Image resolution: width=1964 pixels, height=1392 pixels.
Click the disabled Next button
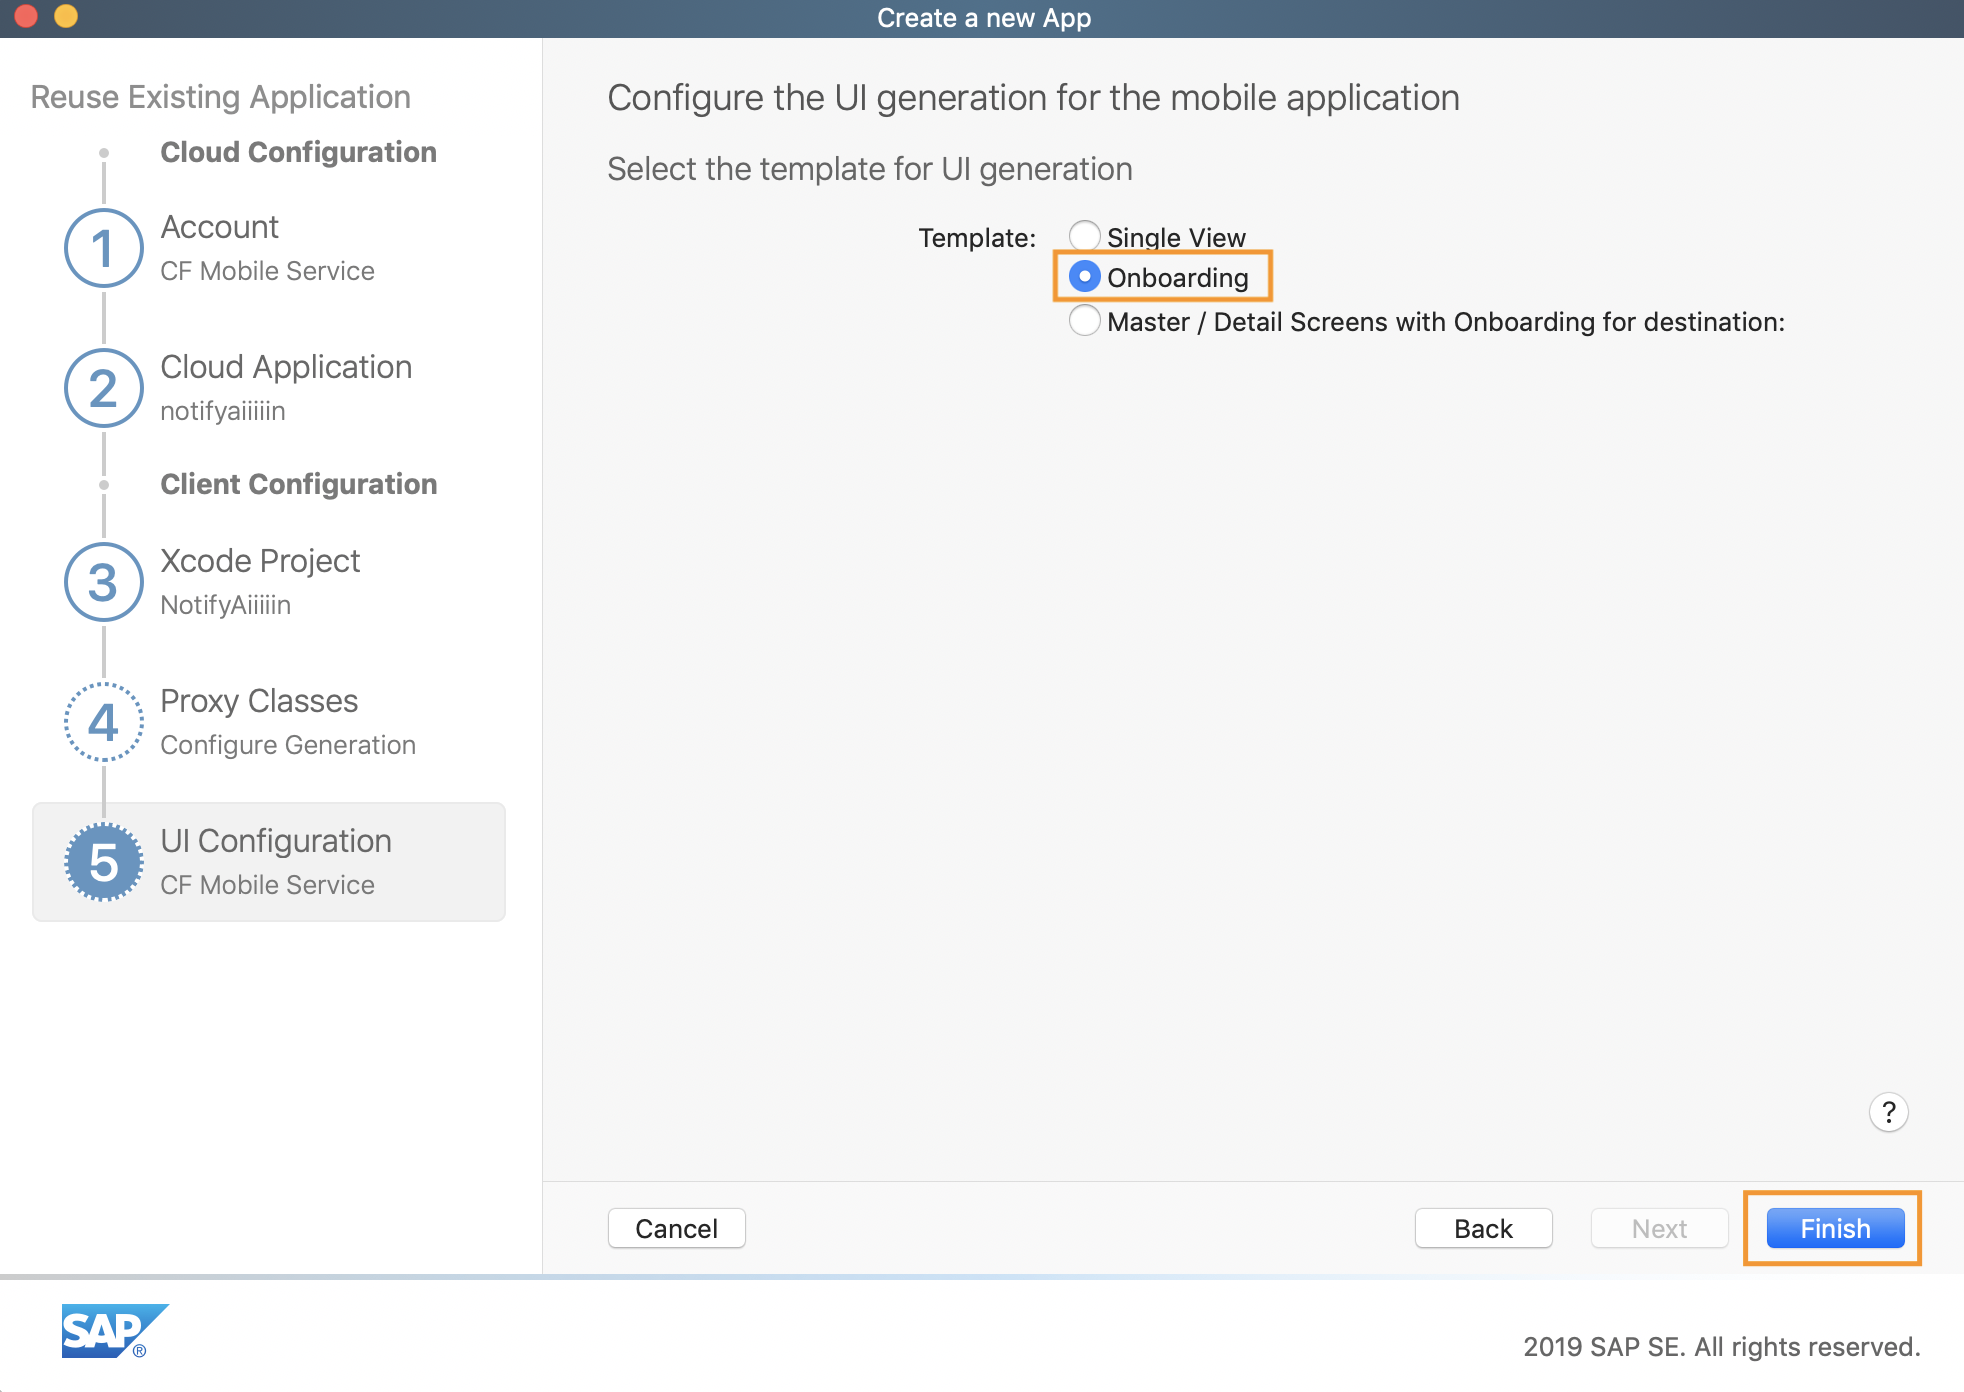1660,1228
